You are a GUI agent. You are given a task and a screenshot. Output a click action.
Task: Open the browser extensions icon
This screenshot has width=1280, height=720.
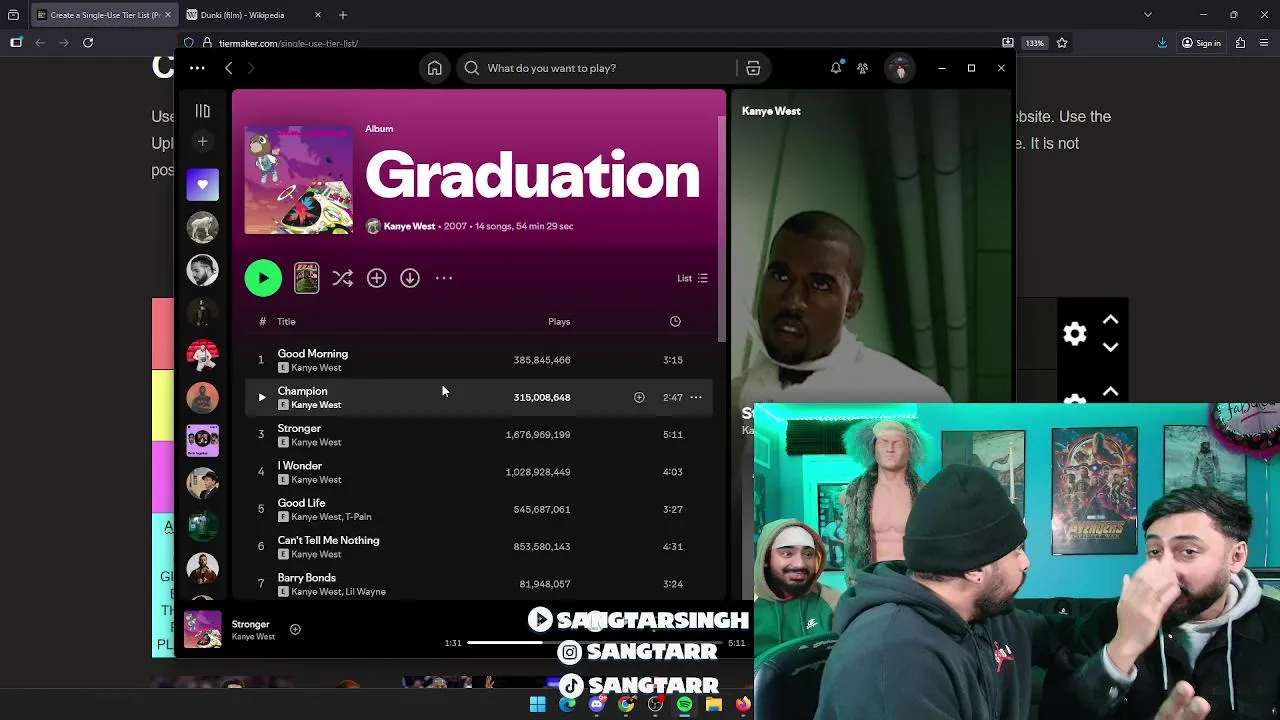click(x=1240, y=43)
